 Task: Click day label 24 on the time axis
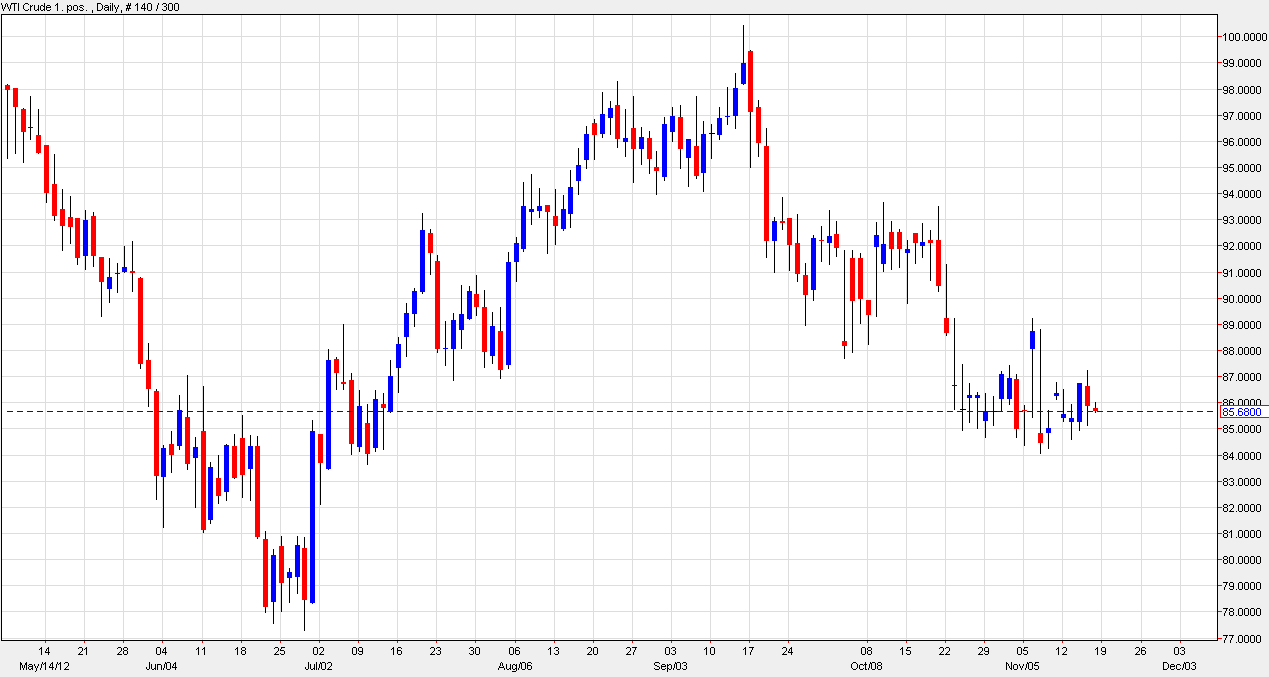[788, 649]
